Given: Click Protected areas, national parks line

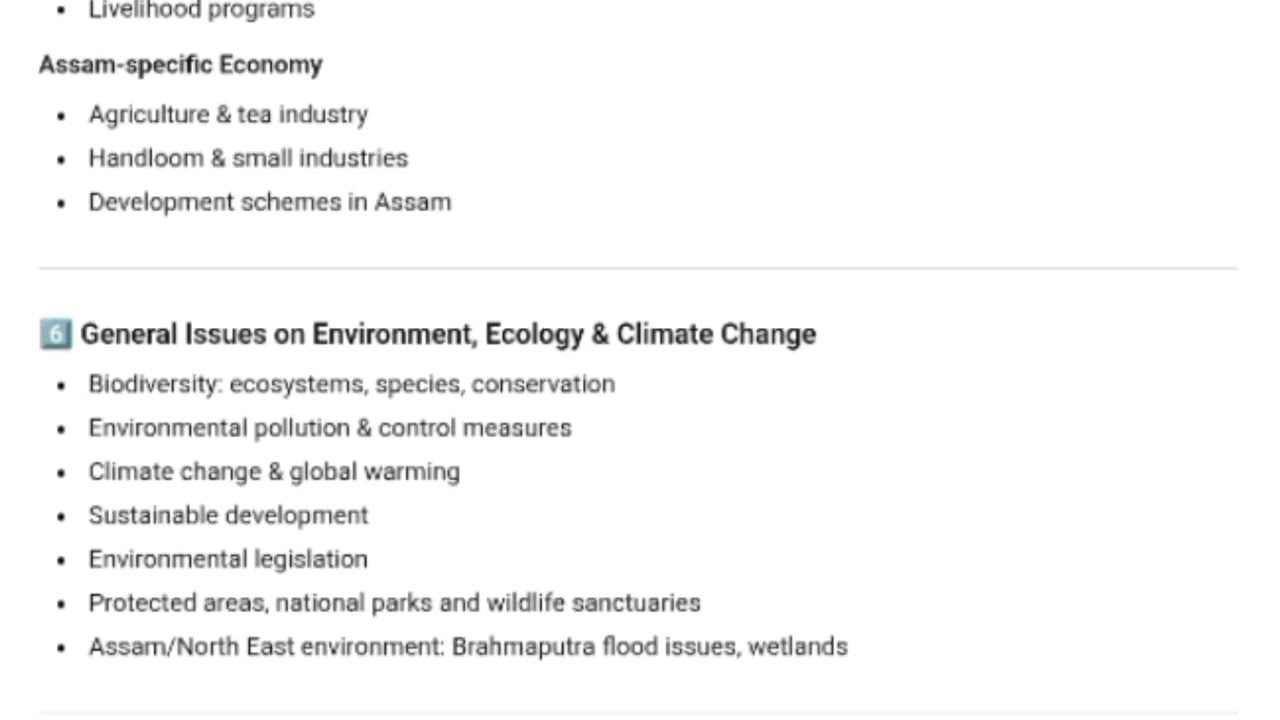Looking at the screenshot, I should [x=394, y=603].
